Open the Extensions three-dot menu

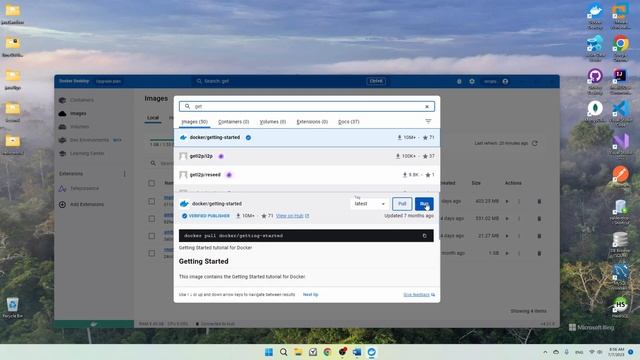point(124,174)
